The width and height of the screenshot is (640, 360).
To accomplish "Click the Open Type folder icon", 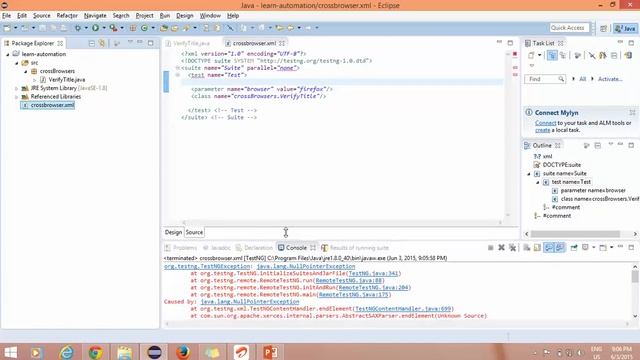I will tap(164, 28).
